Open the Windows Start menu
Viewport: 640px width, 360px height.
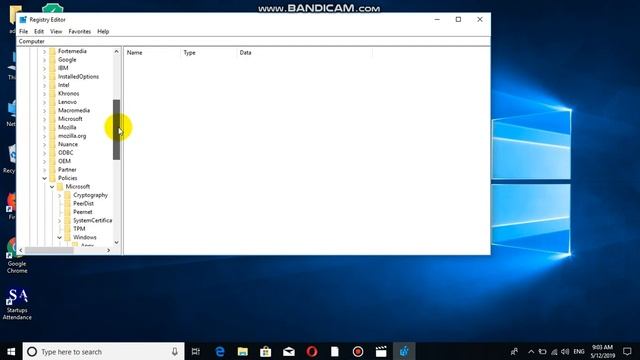click(11, 351)
